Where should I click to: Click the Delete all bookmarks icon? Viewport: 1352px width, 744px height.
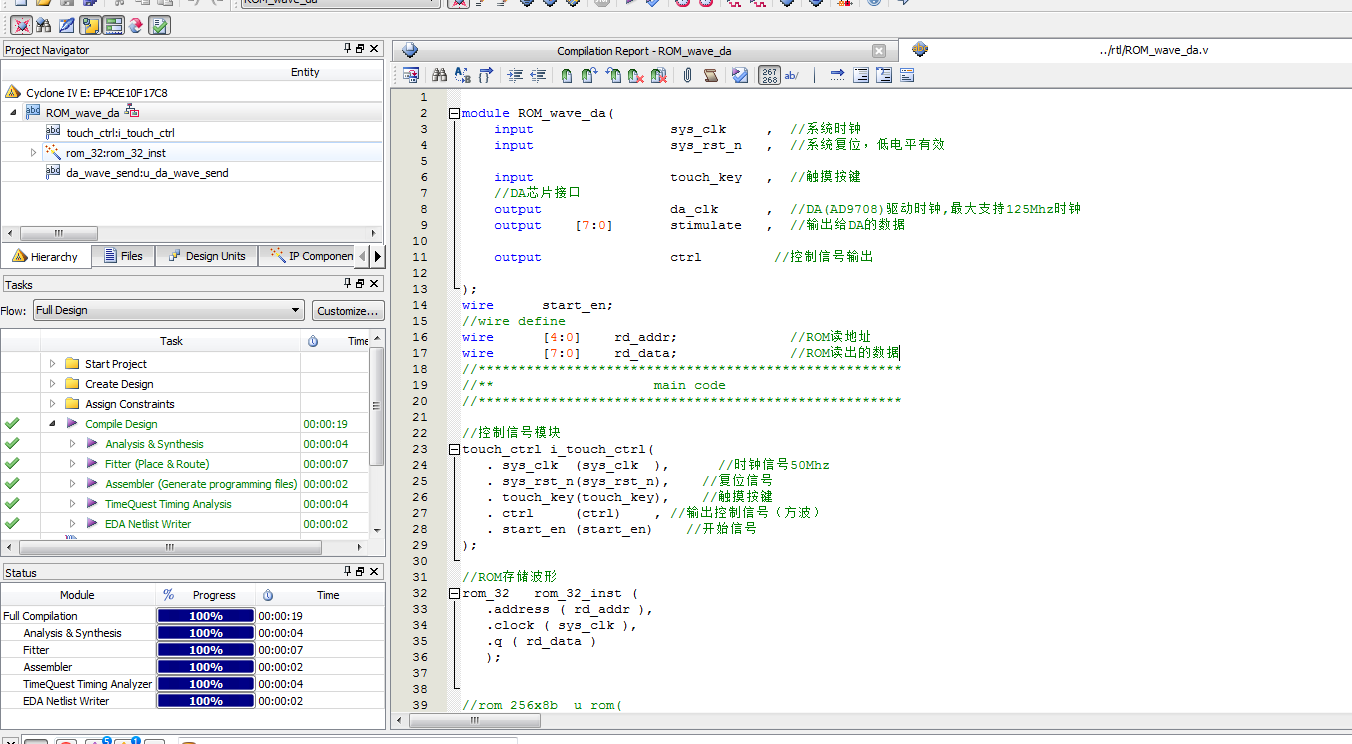click(x=659, y=75)
